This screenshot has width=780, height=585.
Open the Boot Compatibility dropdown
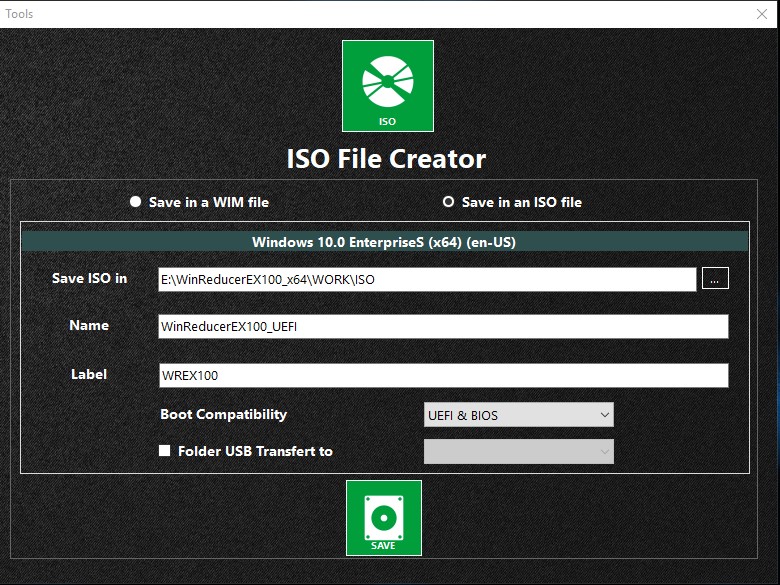(519, 415)
